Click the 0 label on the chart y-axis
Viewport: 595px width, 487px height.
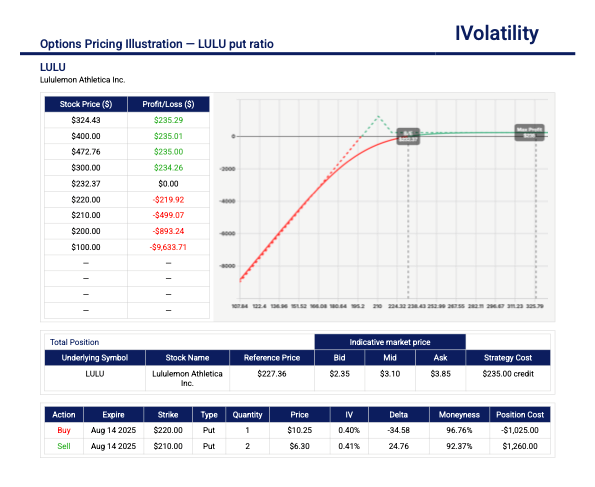[x=233, y=136]
